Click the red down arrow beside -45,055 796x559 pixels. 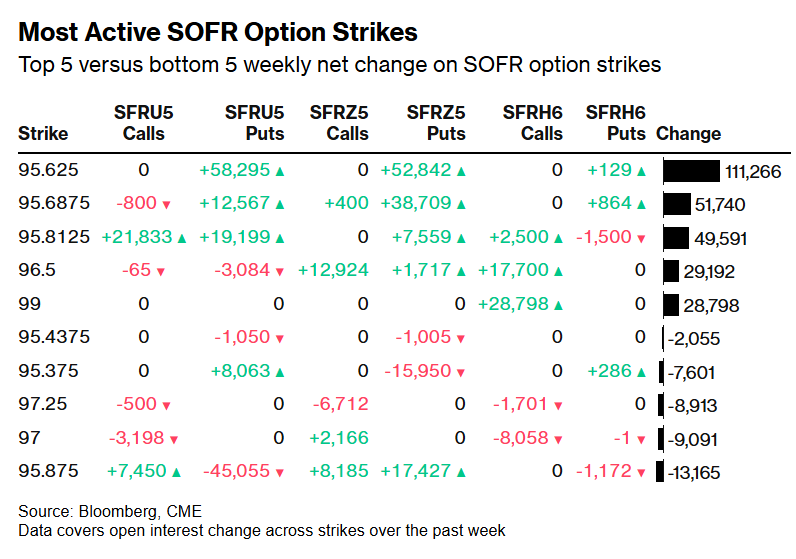point(280,472)
